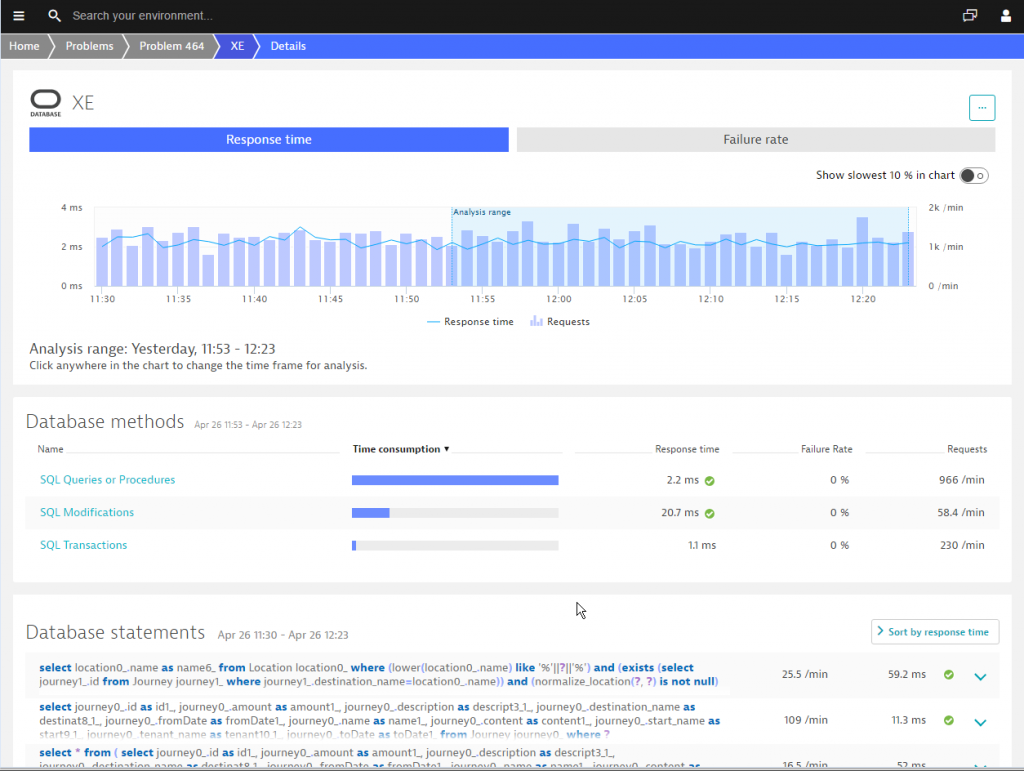Open the dashboards windows icon
This screenshot has width=1024, height=771.
(970, 16)
